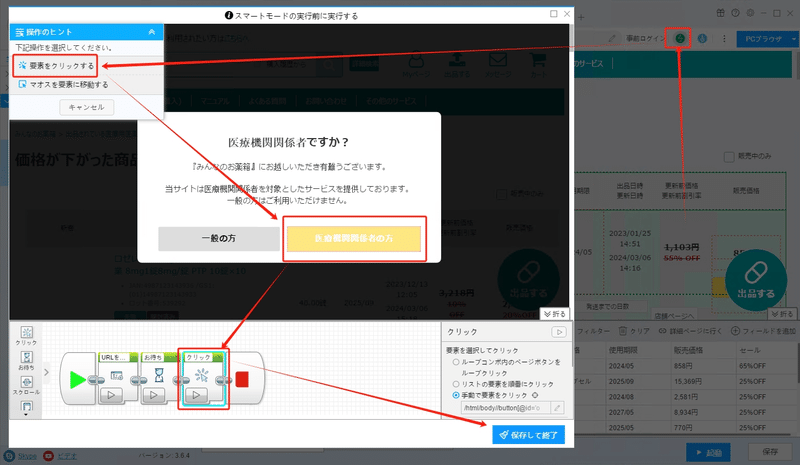800x465 pixels.
Task: Click the キャンセル button in the hint panel
Action: 87,107
